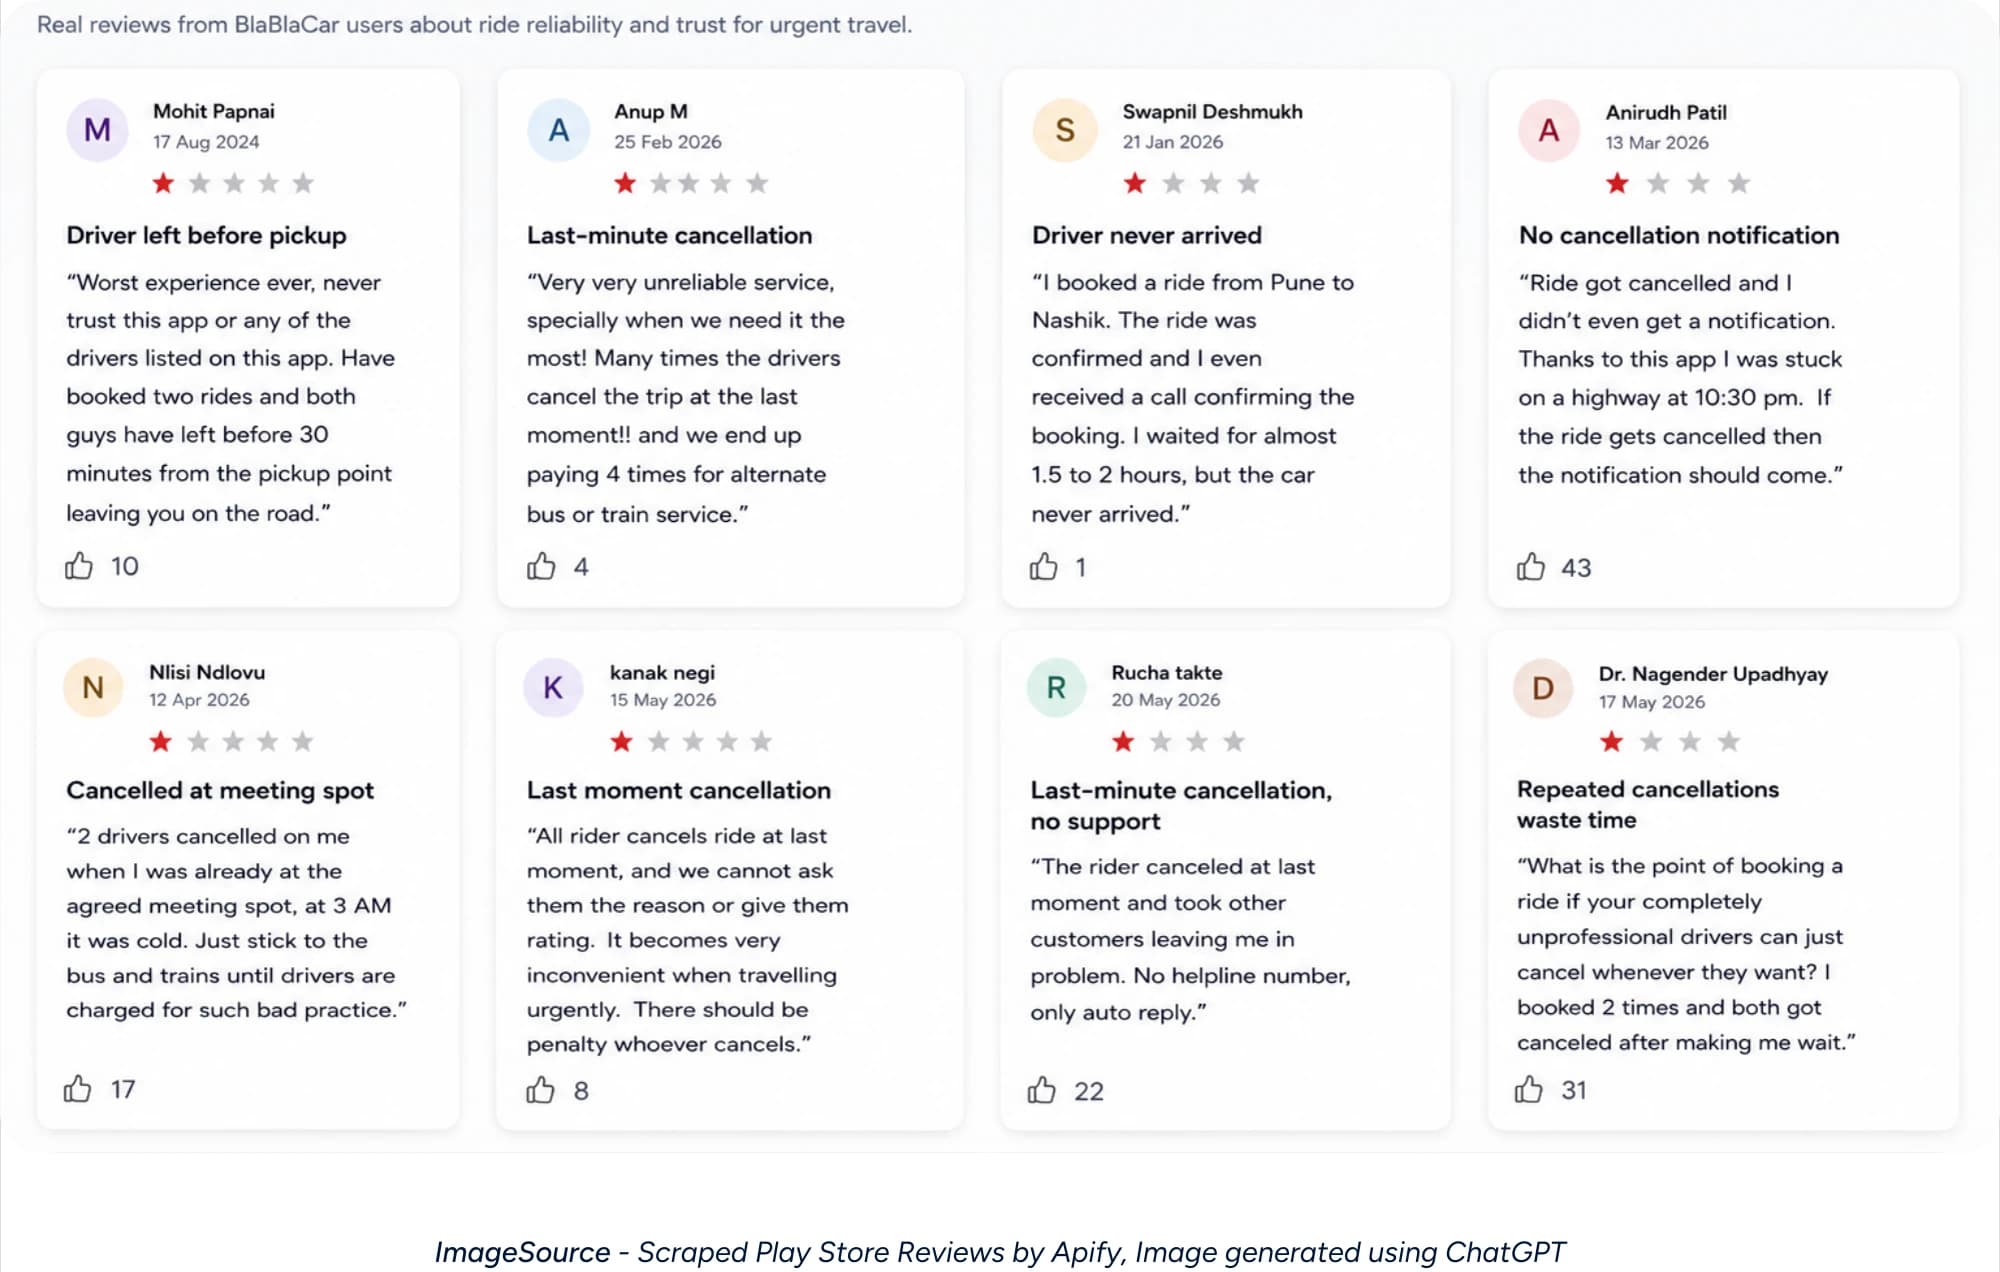This screenshot has width=2000, height=1272.
Task: Open the reviewer name kanak negi
Action: tap(662, 672)
